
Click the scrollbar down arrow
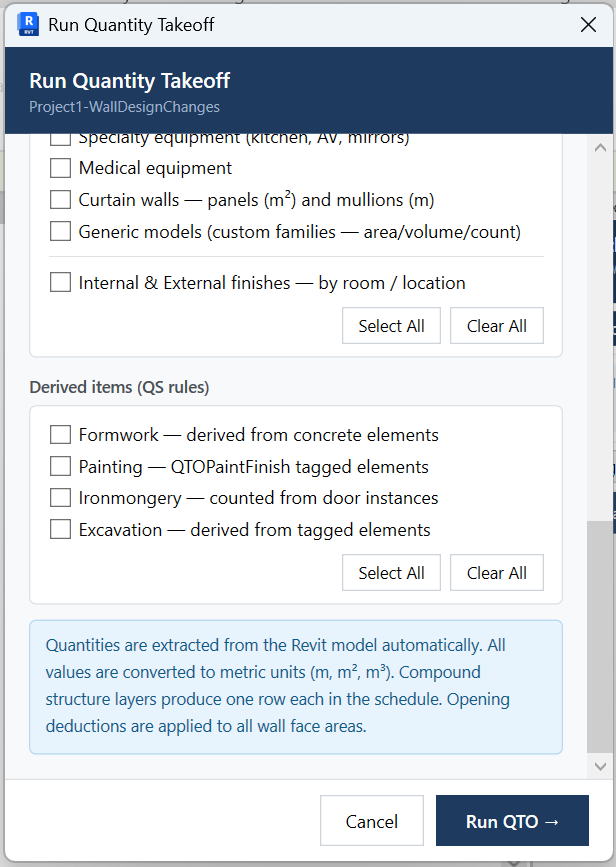[601, 766]
